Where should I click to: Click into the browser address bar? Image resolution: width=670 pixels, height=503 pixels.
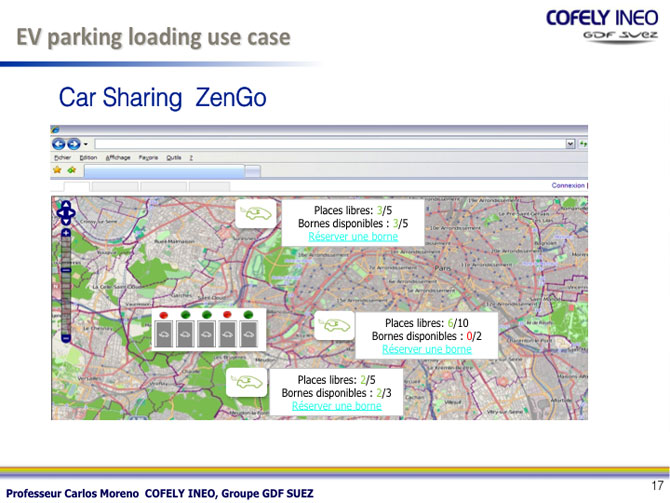(x=330, y=144)
